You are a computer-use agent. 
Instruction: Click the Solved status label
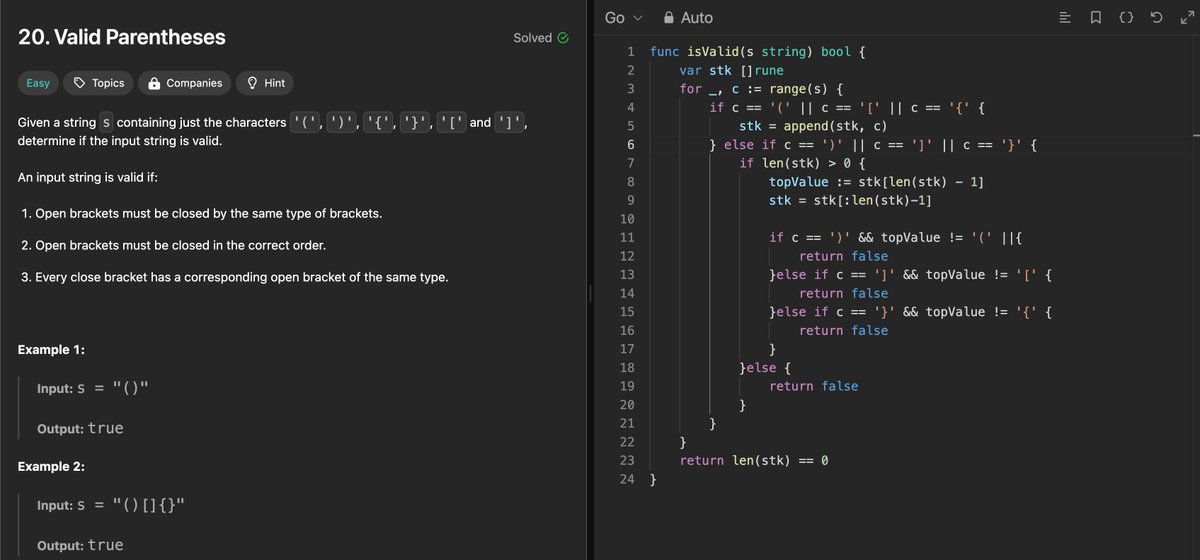click(532, 38)
